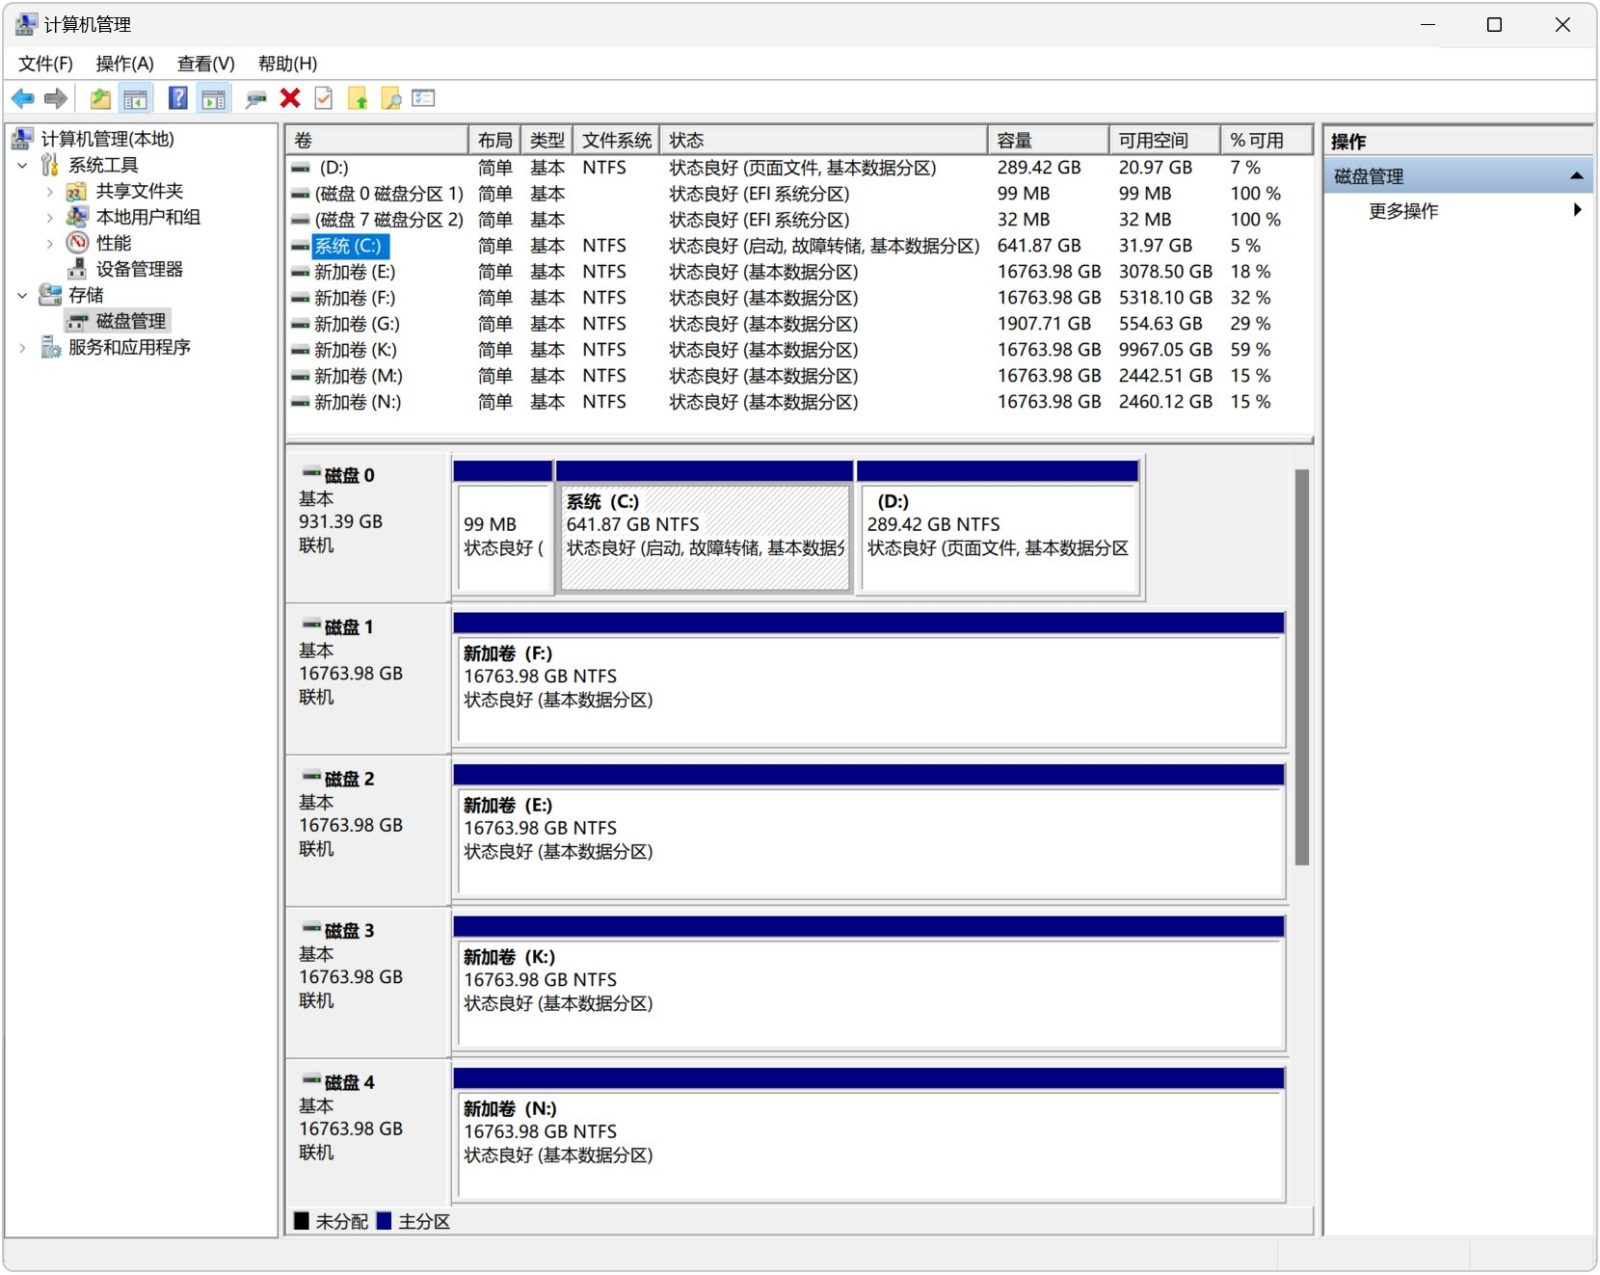Viewport: 1600px width, 1275px height.
Task: Open the 文件(F) menu
Action: tap(45, 64)
